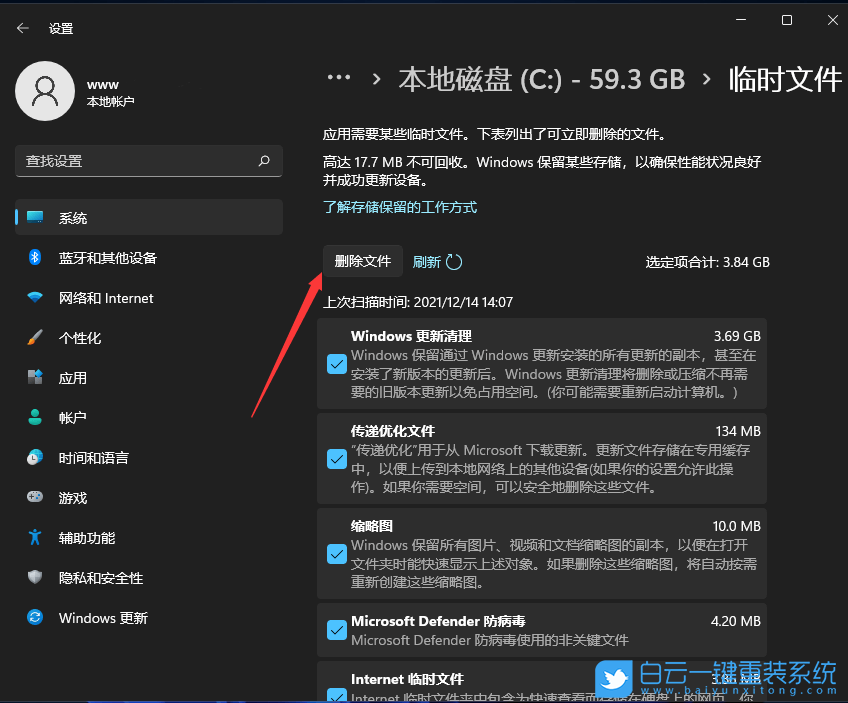Uncheck the 缩略图 cleanup option
Viewport: 848px width, 703px height.
tap(336, 554)
